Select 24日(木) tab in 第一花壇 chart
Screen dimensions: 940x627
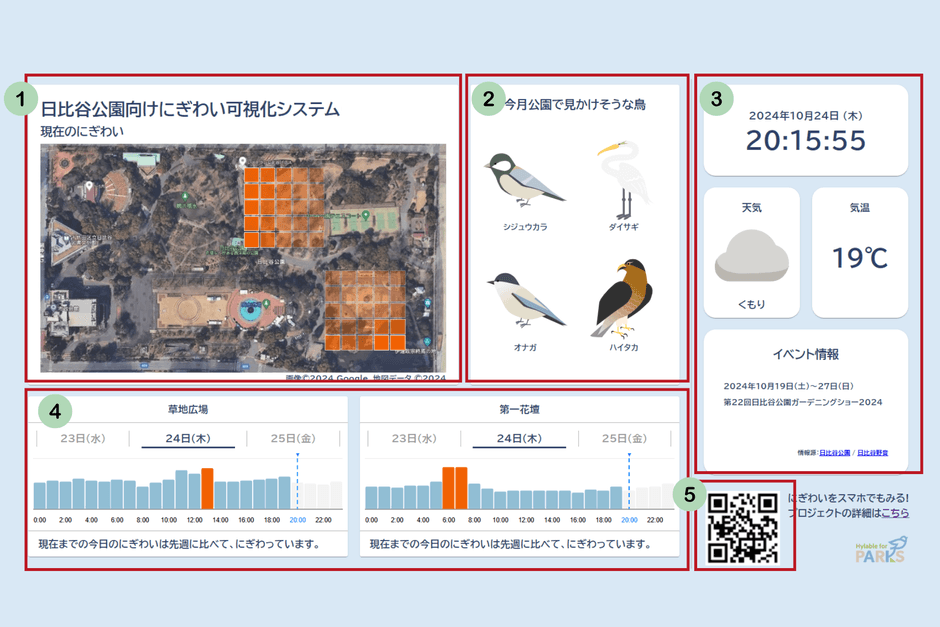(x=518, y=438)
